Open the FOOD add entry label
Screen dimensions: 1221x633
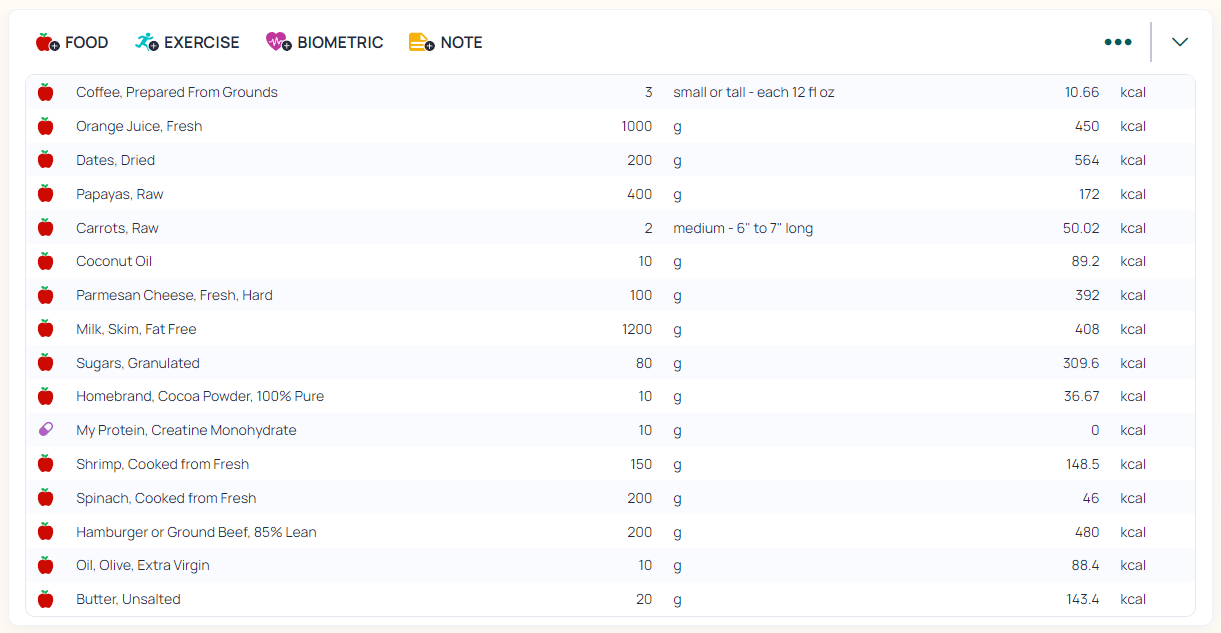86,42
